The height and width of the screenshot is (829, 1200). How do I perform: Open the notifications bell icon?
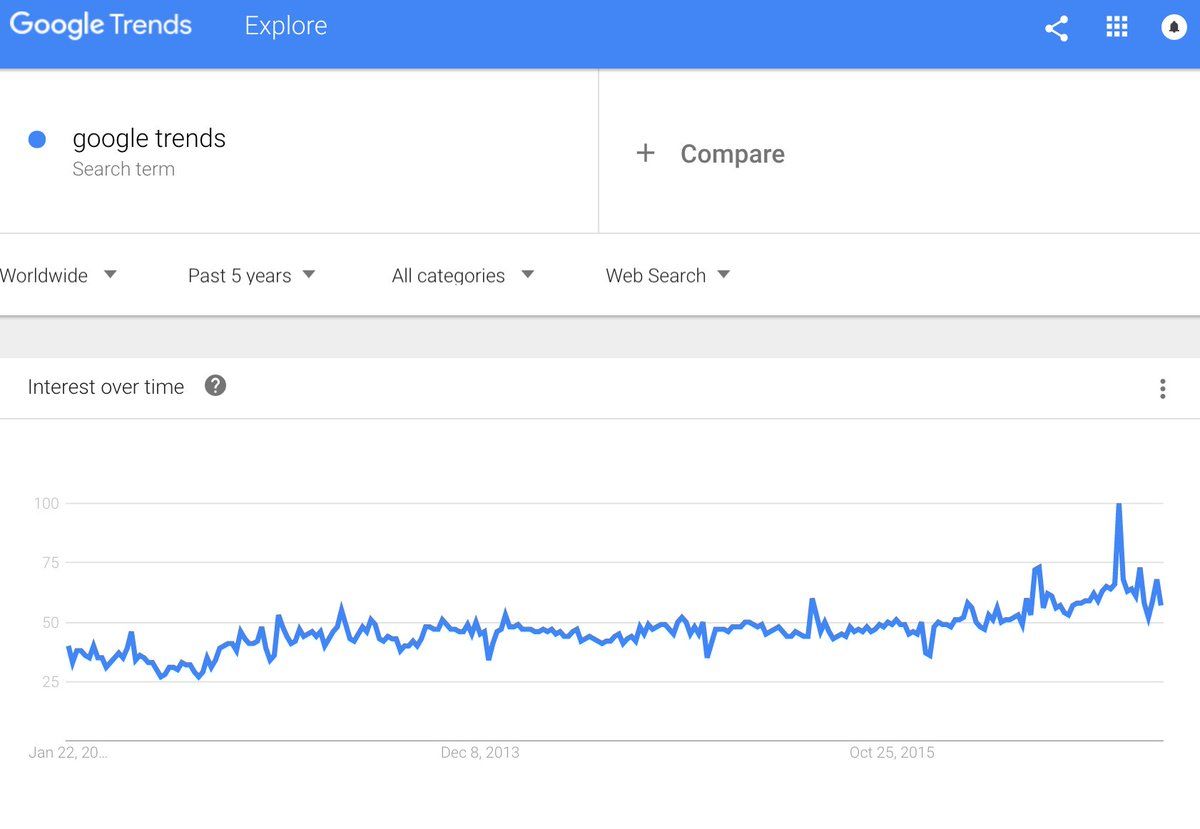click(x=1174, y=27)
